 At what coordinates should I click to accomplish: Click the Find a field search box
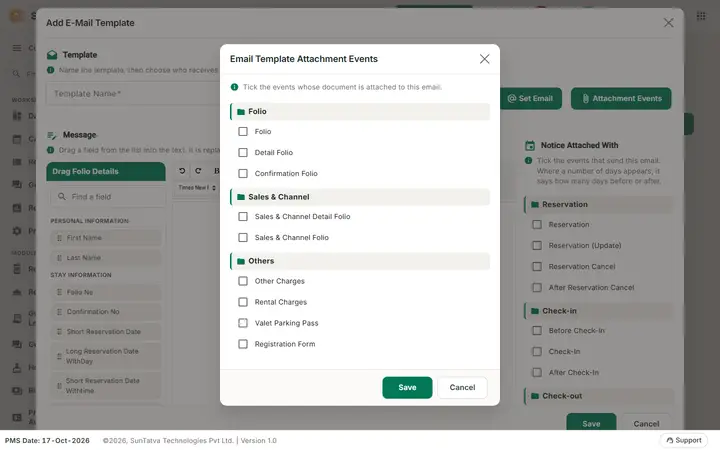pos(107,197)
